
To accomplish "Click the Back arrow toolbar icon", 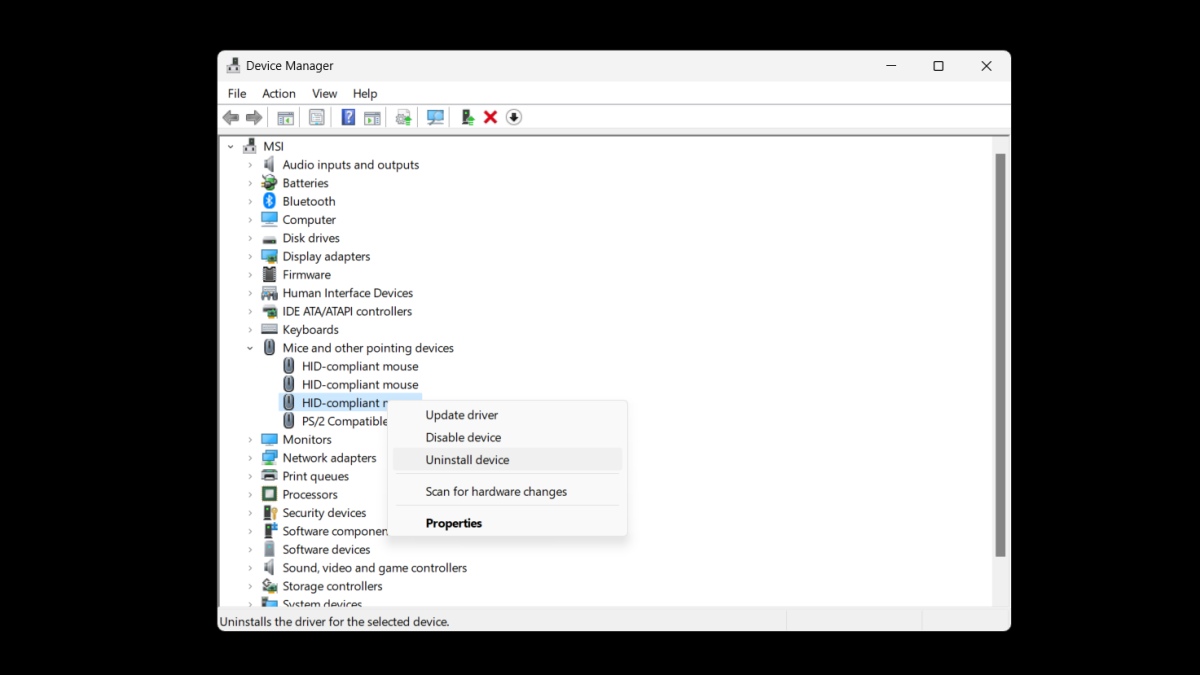I will pos(231,117).
